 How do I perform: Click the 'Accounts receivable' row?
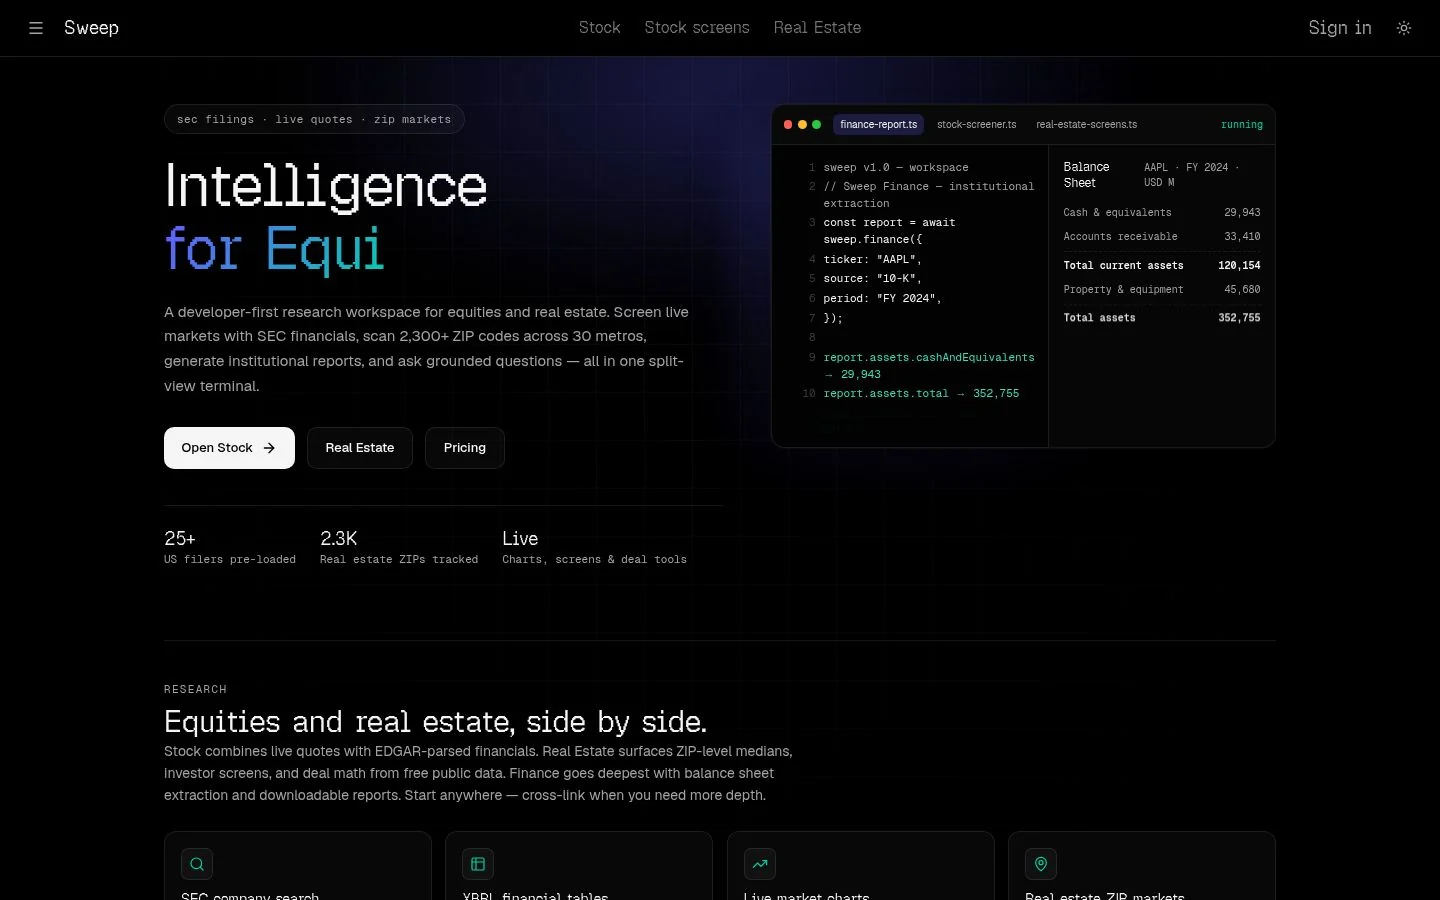1162,237
